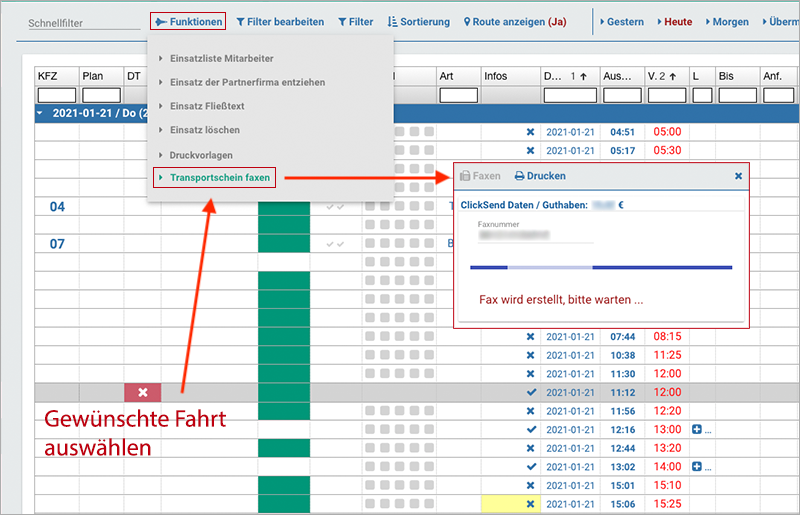Click the Drucken printer icon in dialog
The width and height of the screenshot is (800, 515).
coord(540,176)
